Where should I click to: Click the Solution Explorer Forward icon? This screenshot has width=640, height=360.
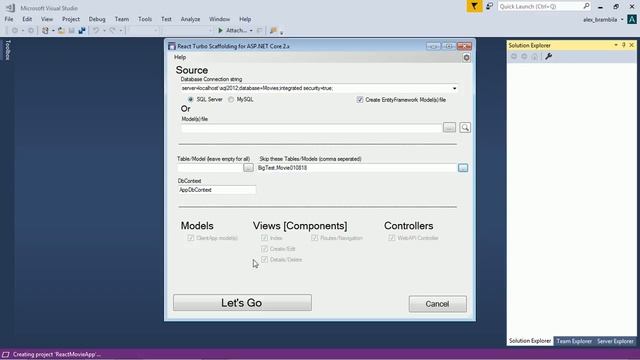(x=524, y=56)
